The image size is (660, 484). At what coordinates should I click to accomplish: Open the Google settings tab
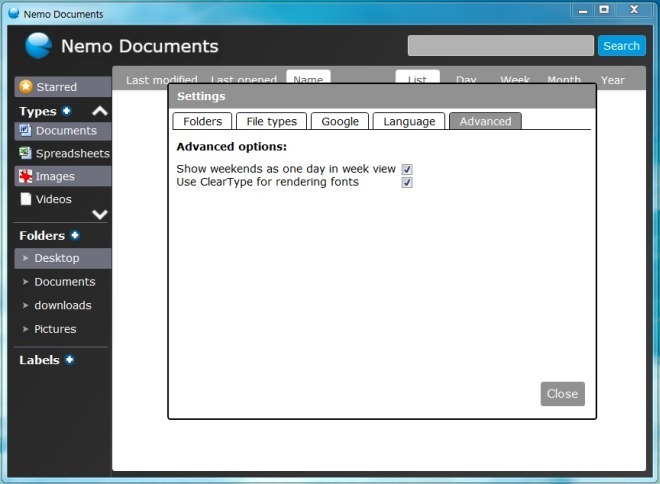tap(340, 121)
